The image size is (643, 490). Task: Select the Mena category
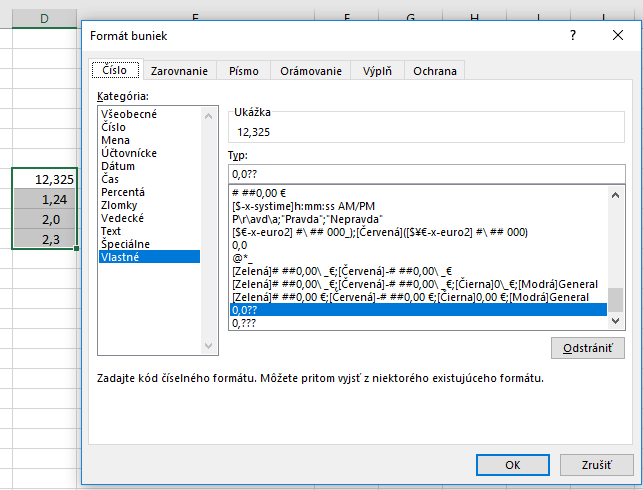(x=115, y=141)
